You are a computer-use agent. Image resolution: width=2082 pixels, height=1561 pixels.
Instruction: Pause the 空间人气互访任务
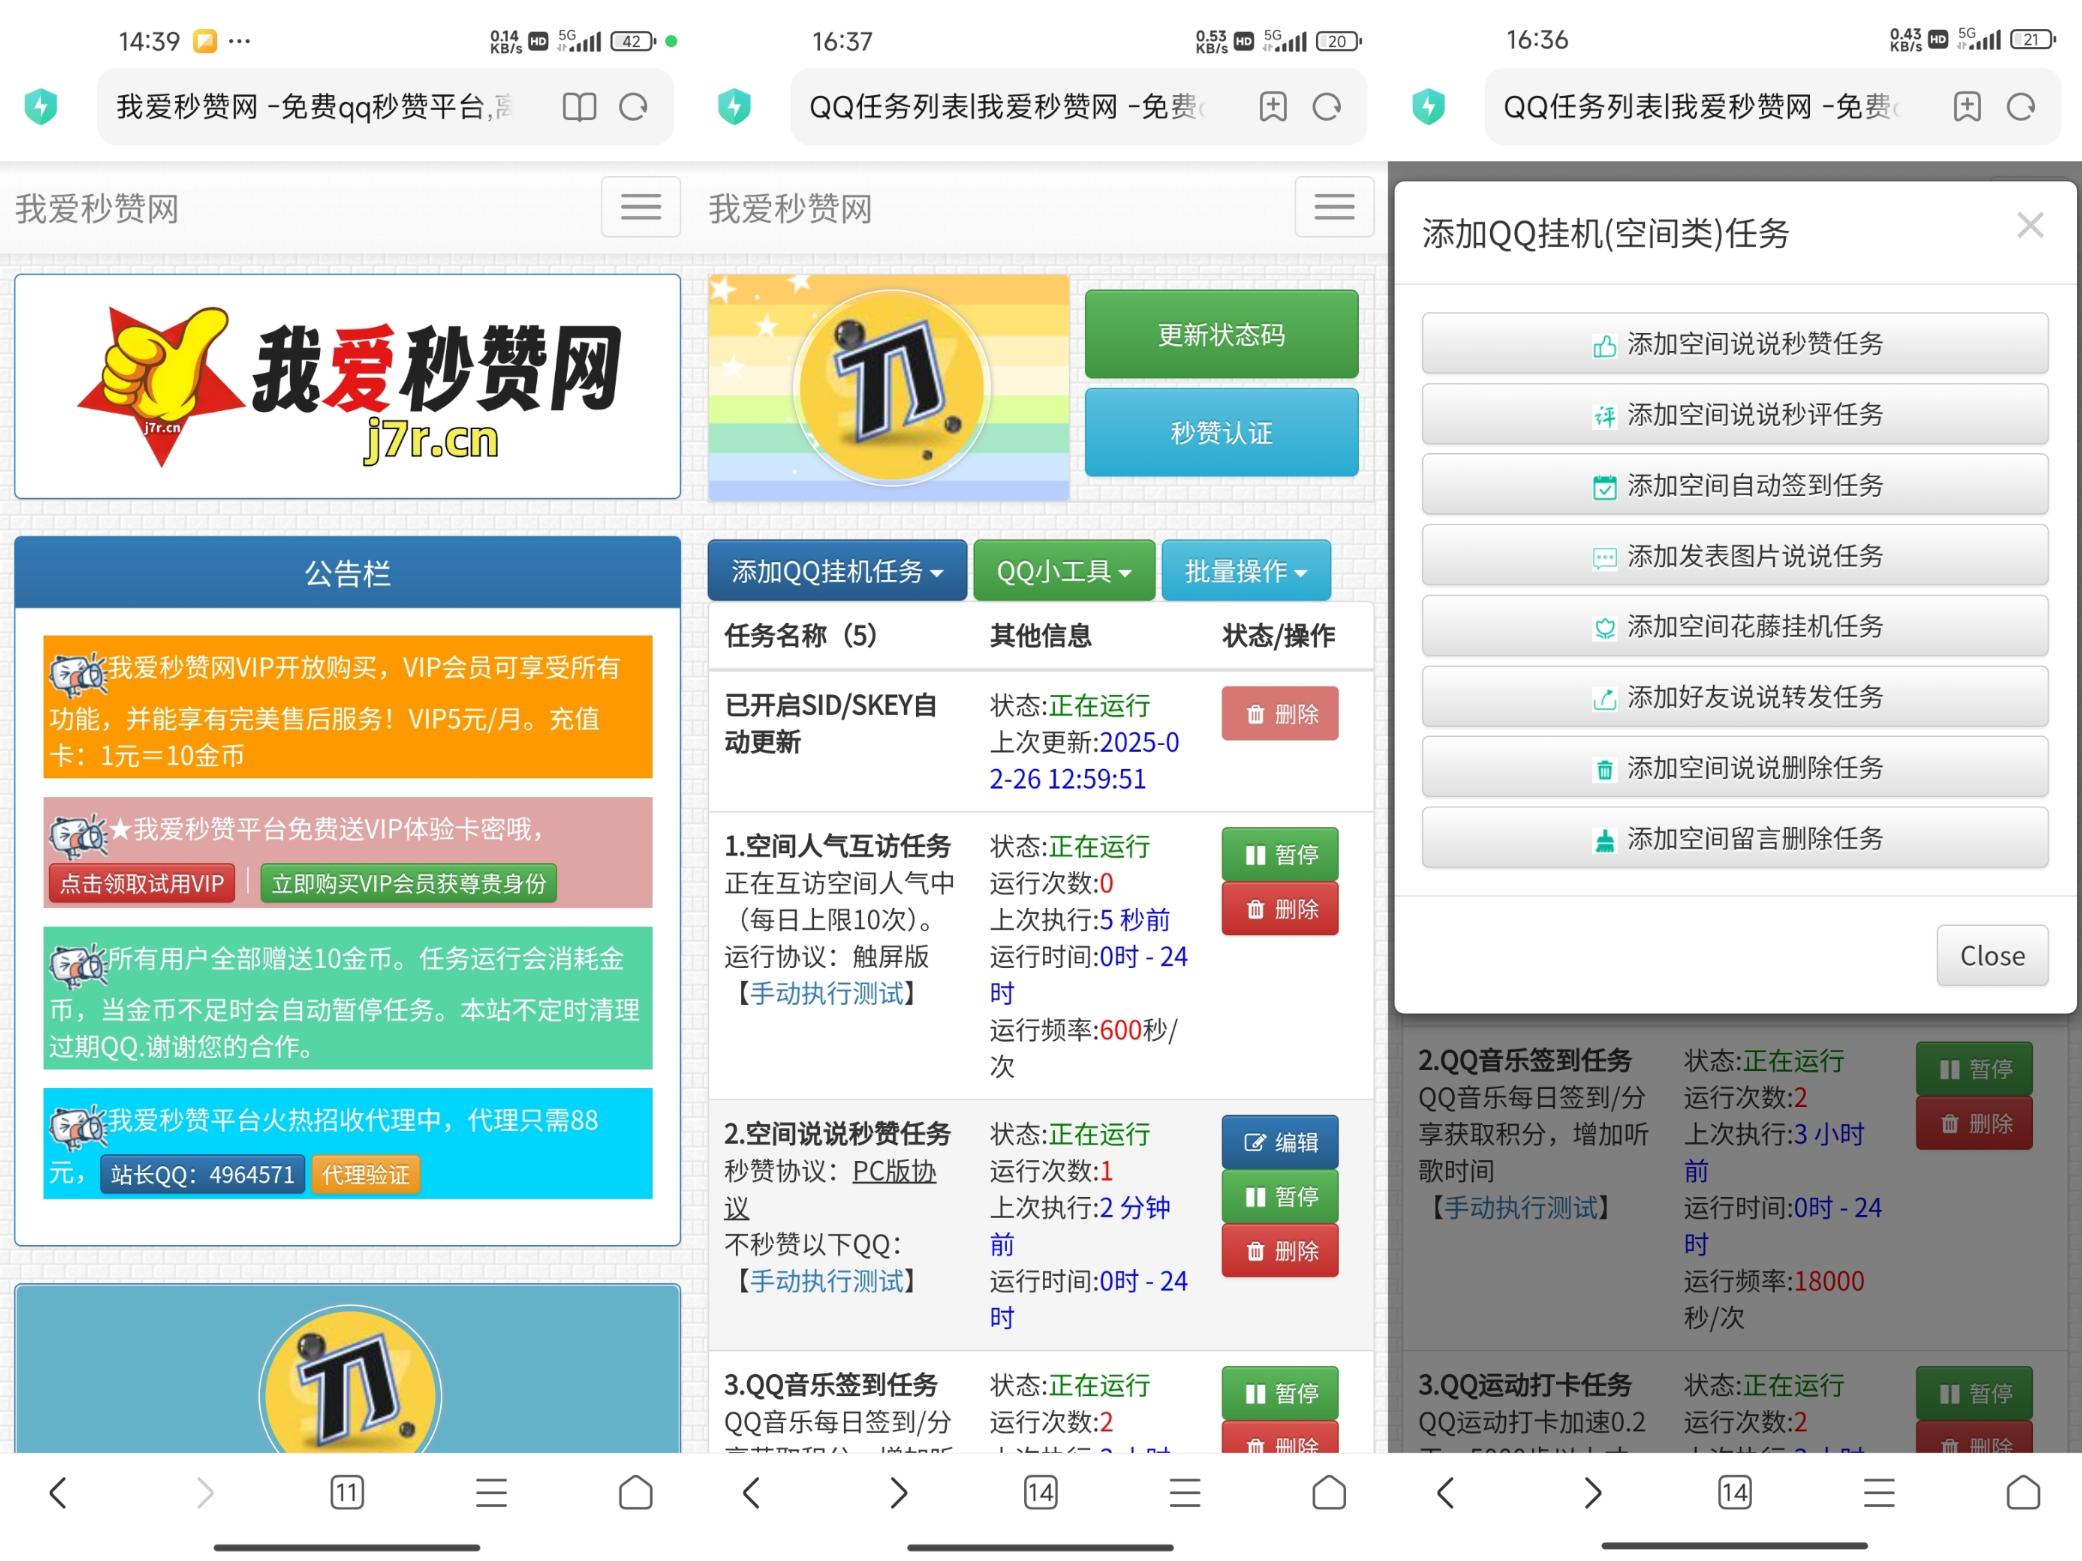point(1280,855)
